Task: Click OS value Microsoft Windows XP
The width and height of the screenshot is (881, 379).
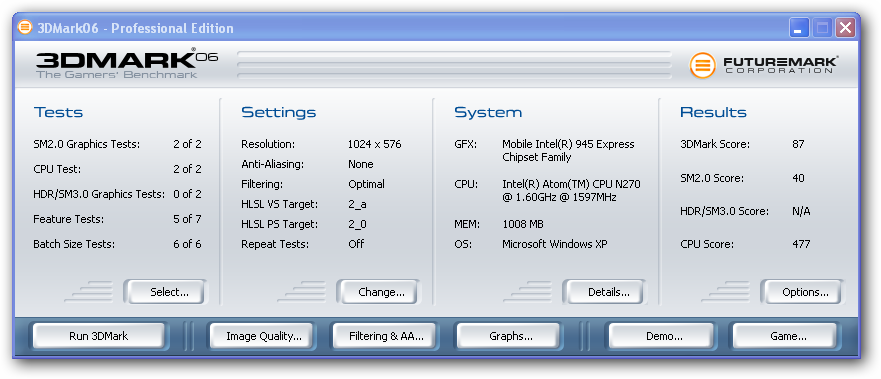Action: [x=555, y=244]
